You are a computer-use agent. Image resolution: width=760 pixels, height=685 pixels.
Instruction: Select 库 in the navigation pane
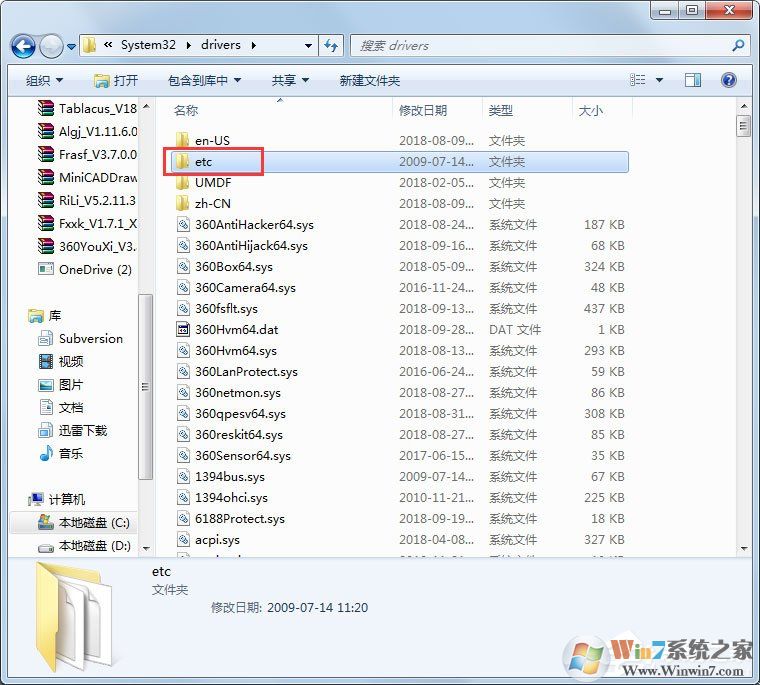[x=45, y=316]
